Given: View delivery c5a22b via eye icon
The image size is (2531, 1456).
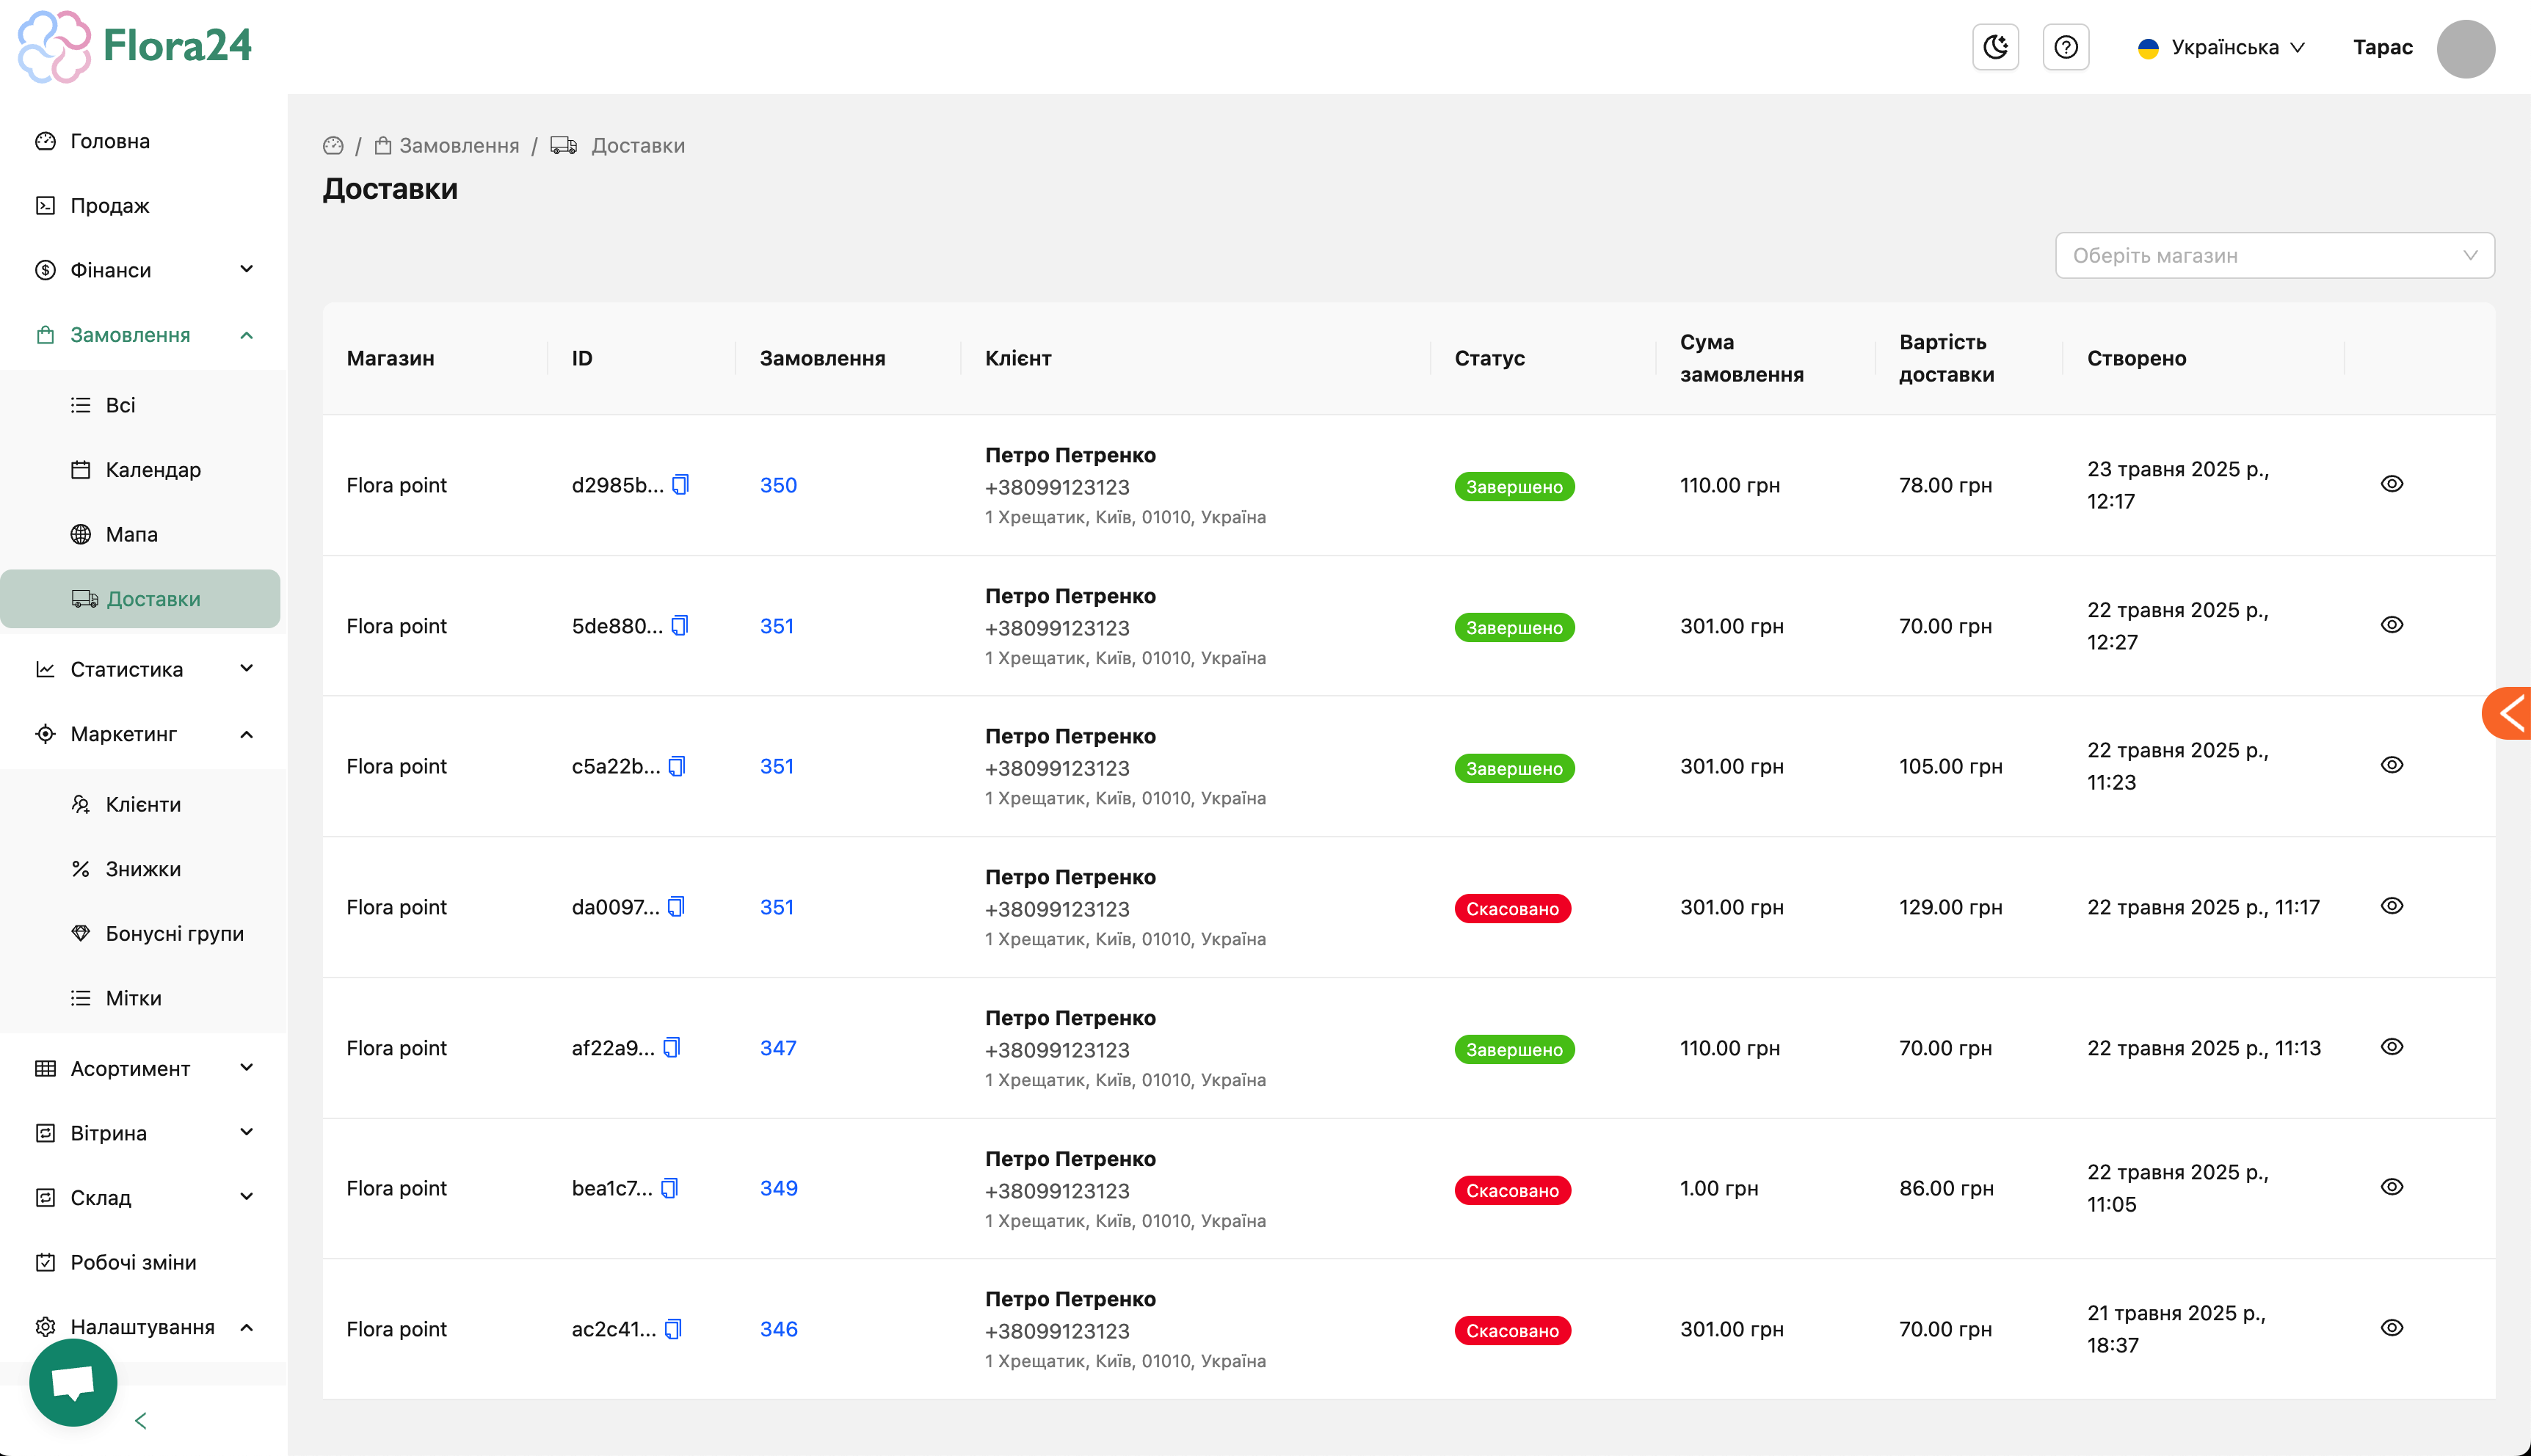Looking at the screenshot, I should (x=2392, y=765).
